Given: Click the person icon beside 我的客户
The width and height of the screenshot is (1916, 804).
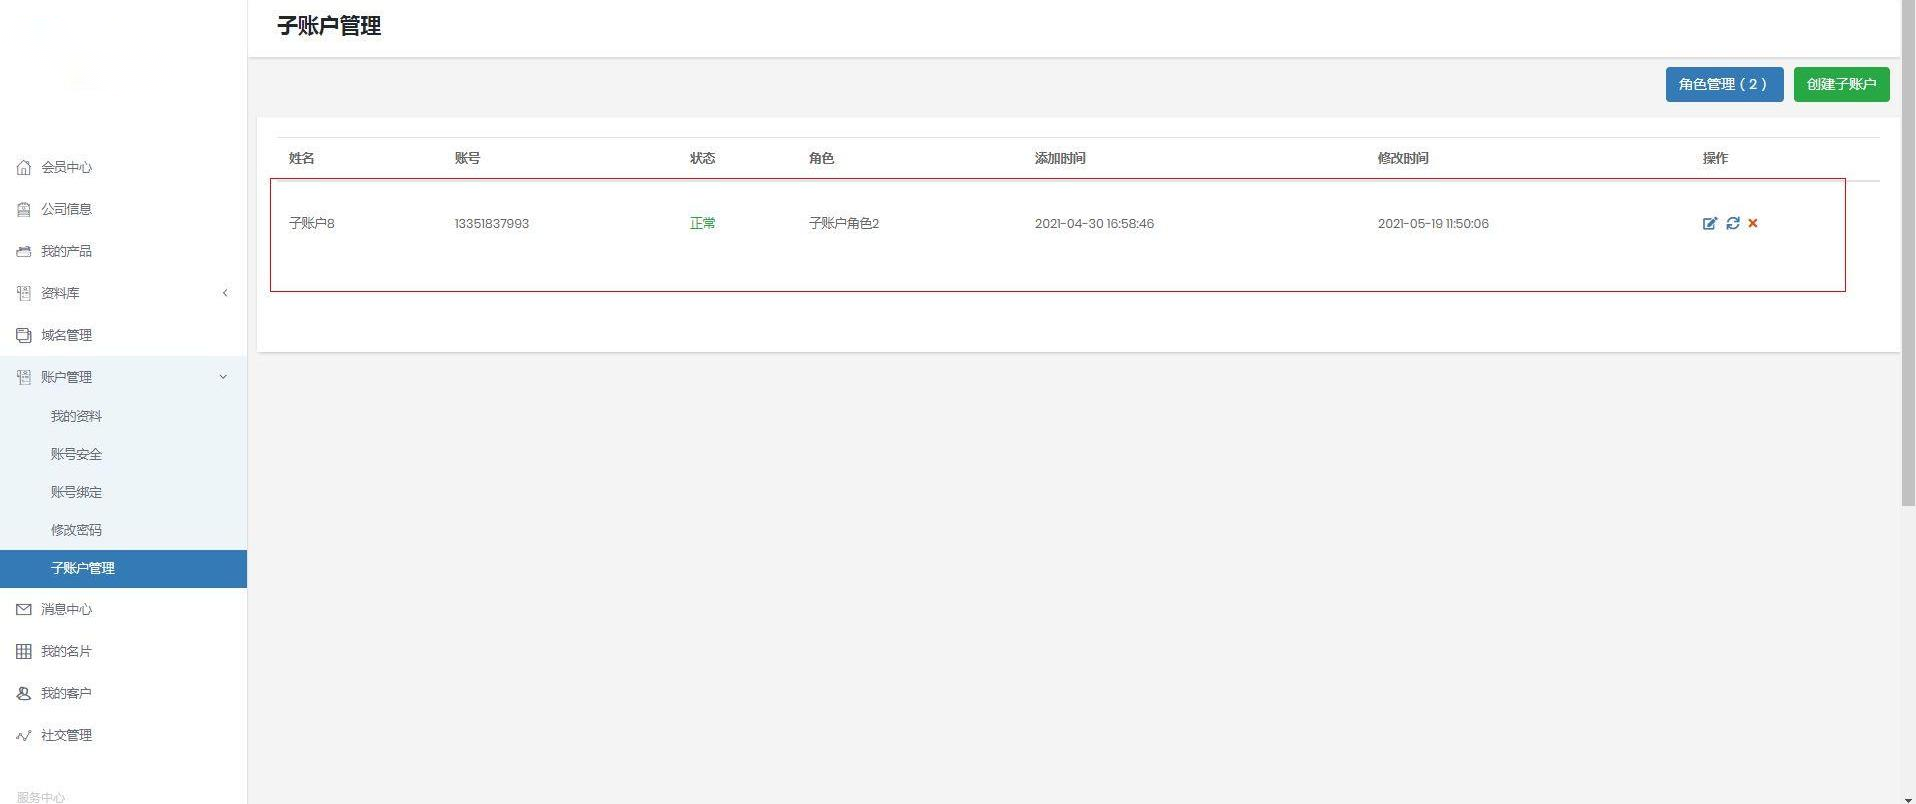Looking at the screenshot, I should 24,693.
